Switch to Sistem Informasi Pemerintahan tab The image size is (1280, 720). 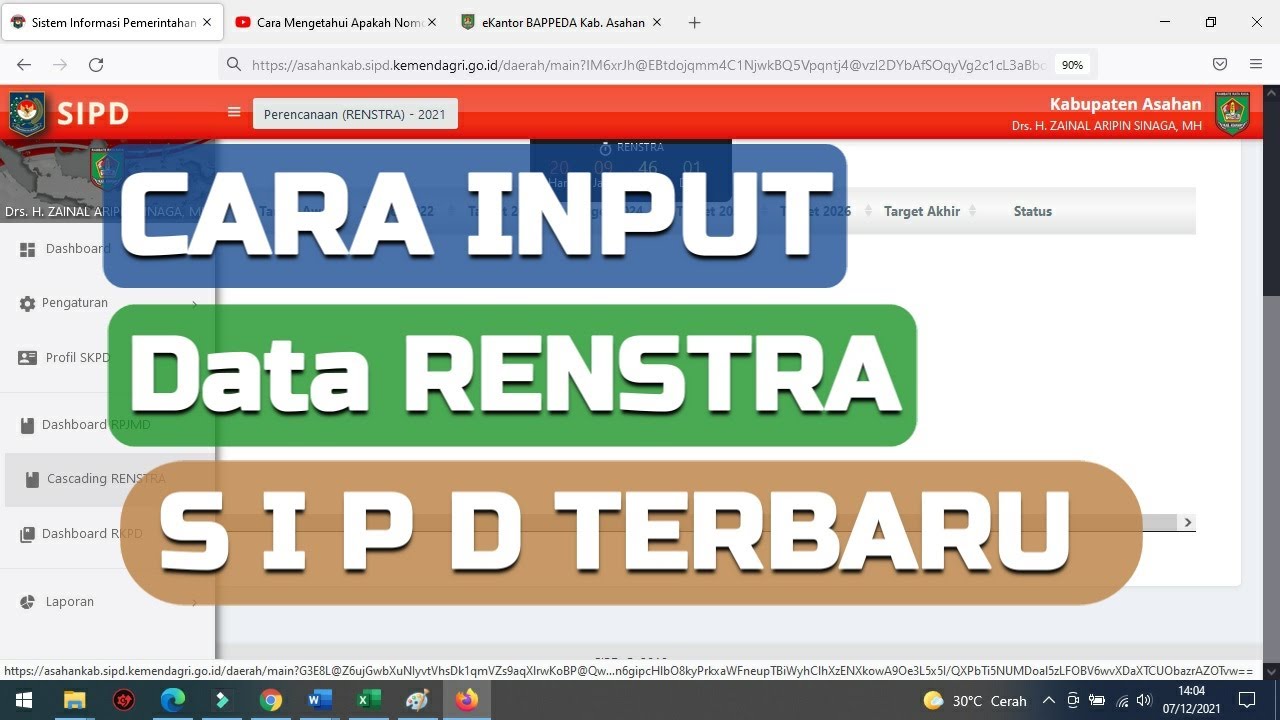(x=113, y=22)
